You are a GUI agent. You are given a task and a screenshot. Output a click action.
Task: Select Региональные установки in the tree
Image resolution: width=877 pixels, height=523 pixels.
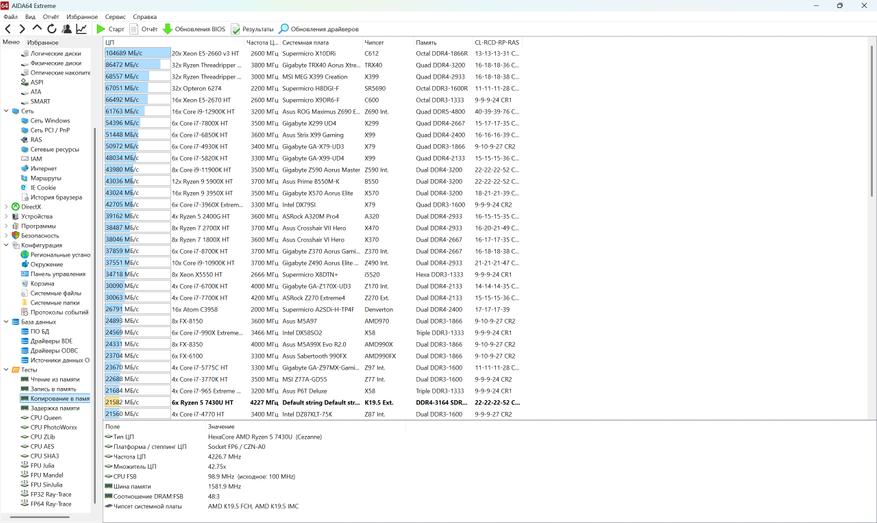[55, 255]
